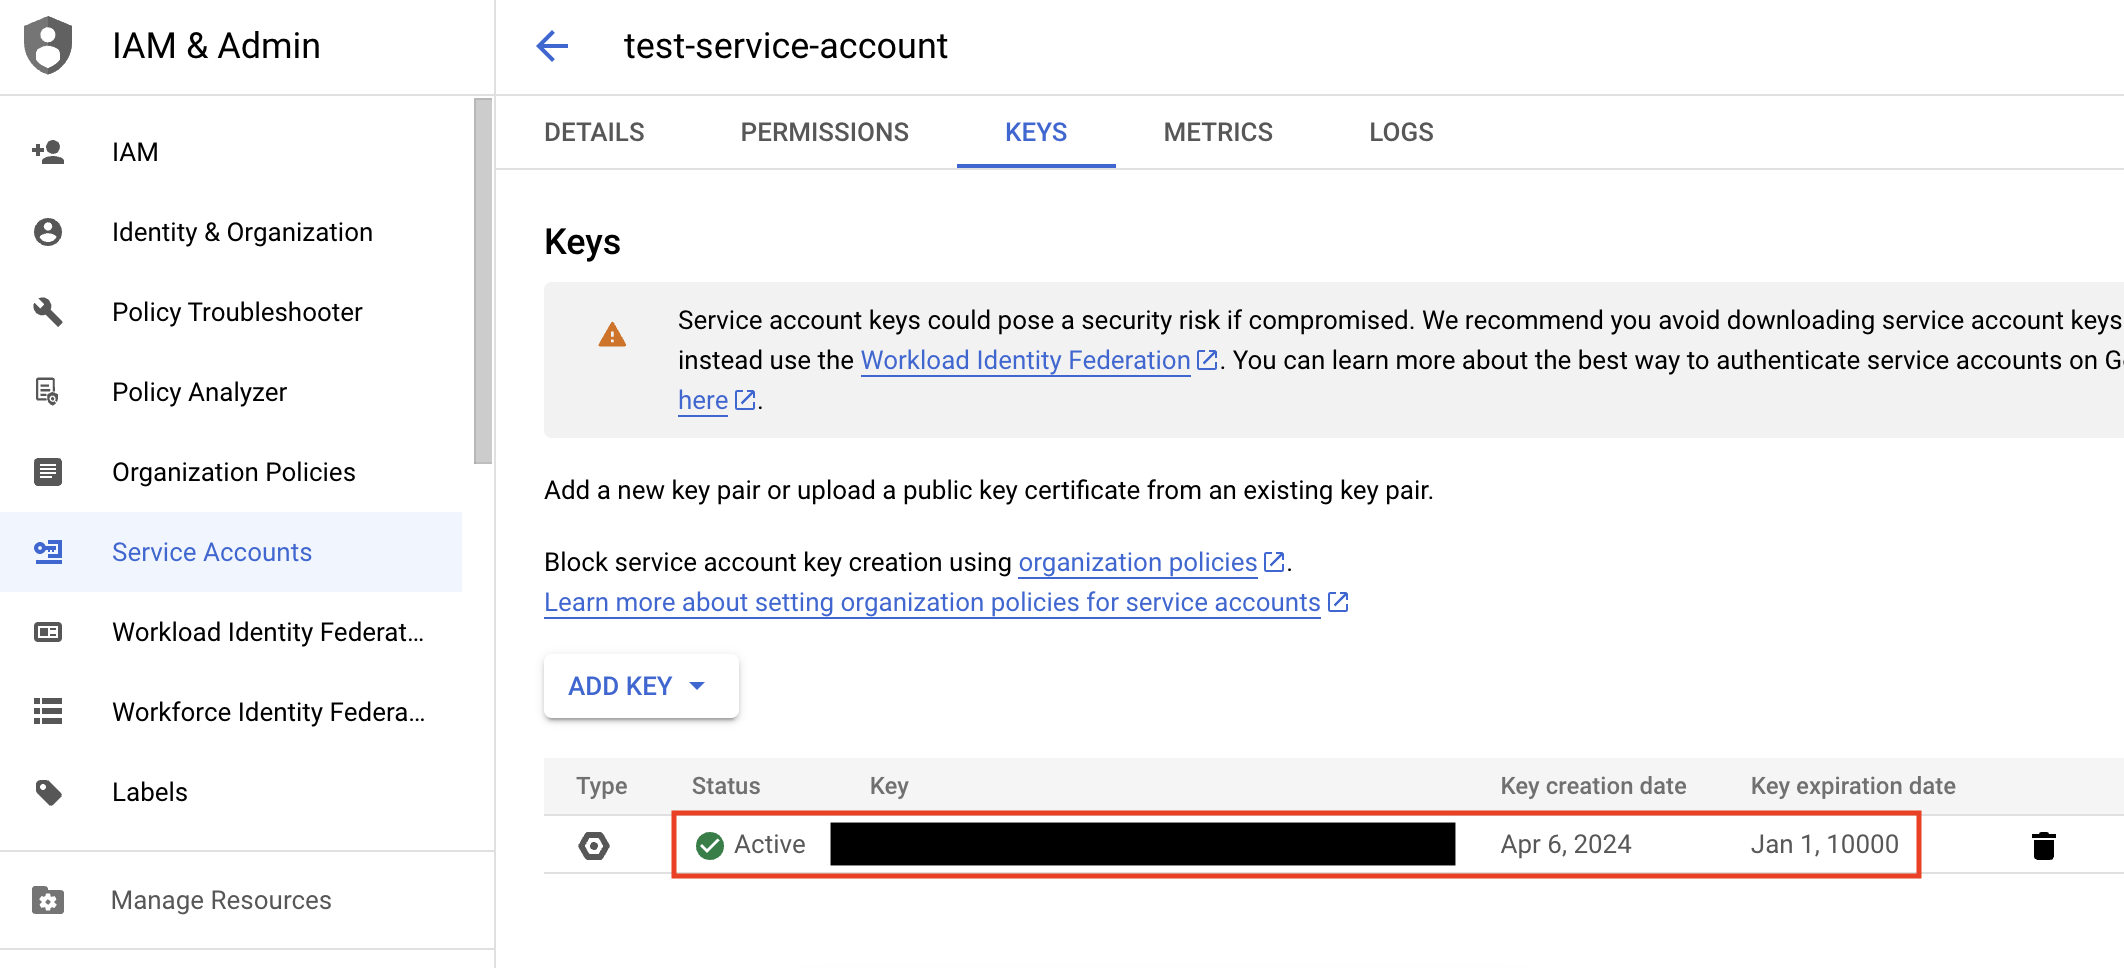Image resolution: width=2124 pixels, height=968 pixels.
Task: Click the Keys section heading
Action: [x=582, y=242]
